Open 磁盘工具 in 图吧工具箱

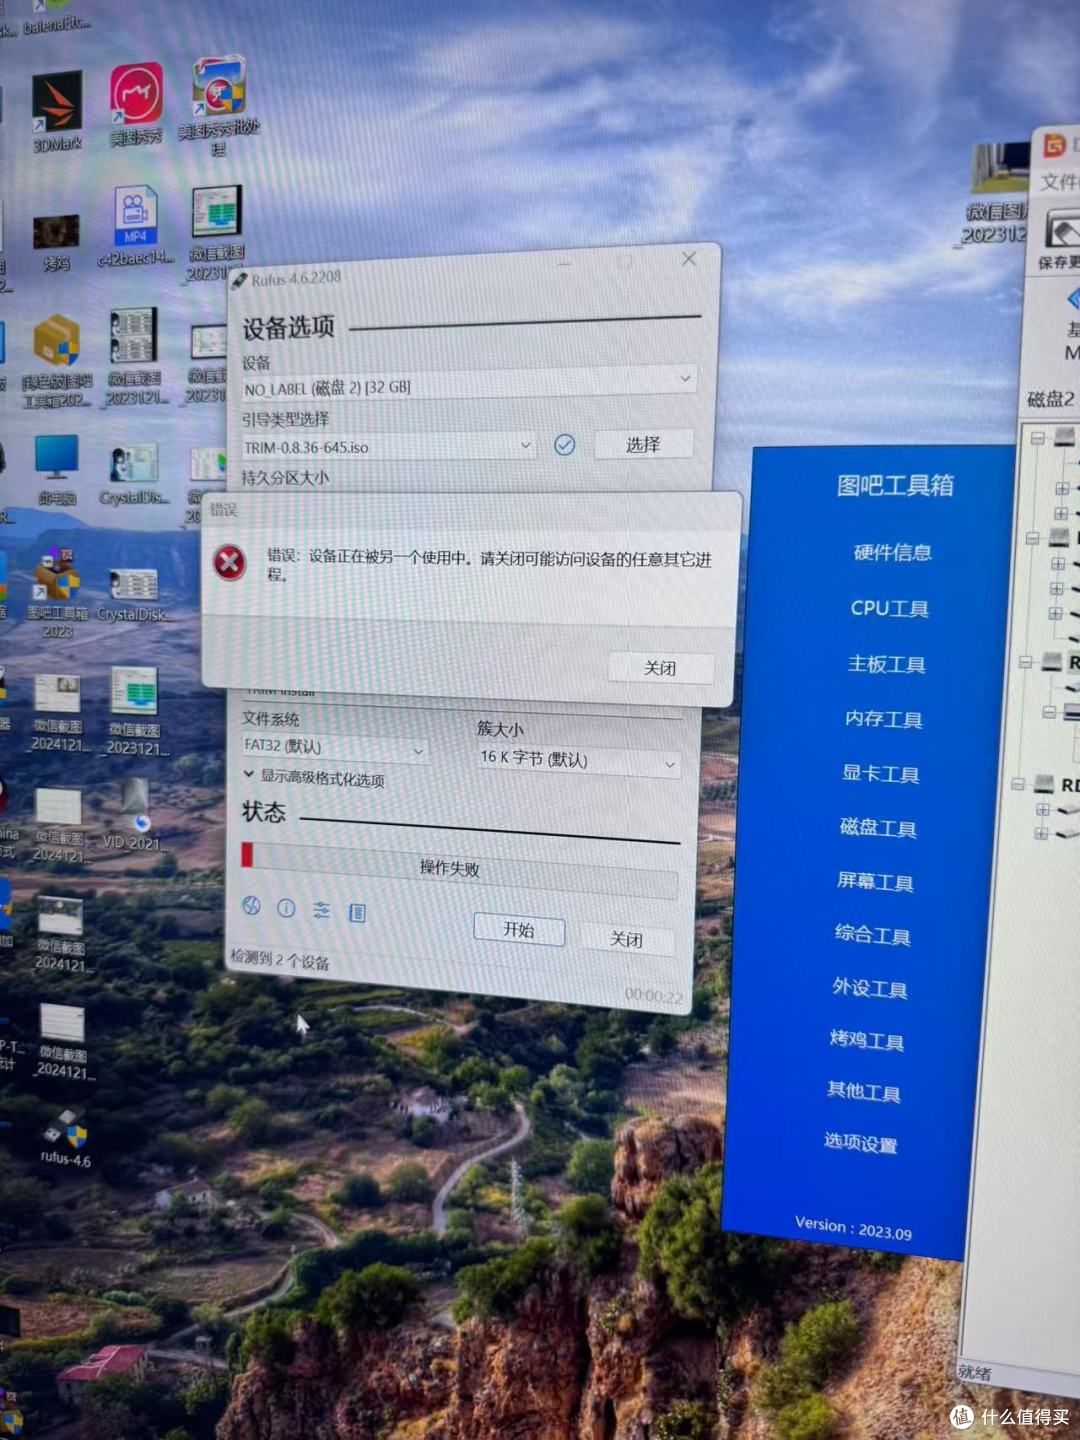point(877,828)
